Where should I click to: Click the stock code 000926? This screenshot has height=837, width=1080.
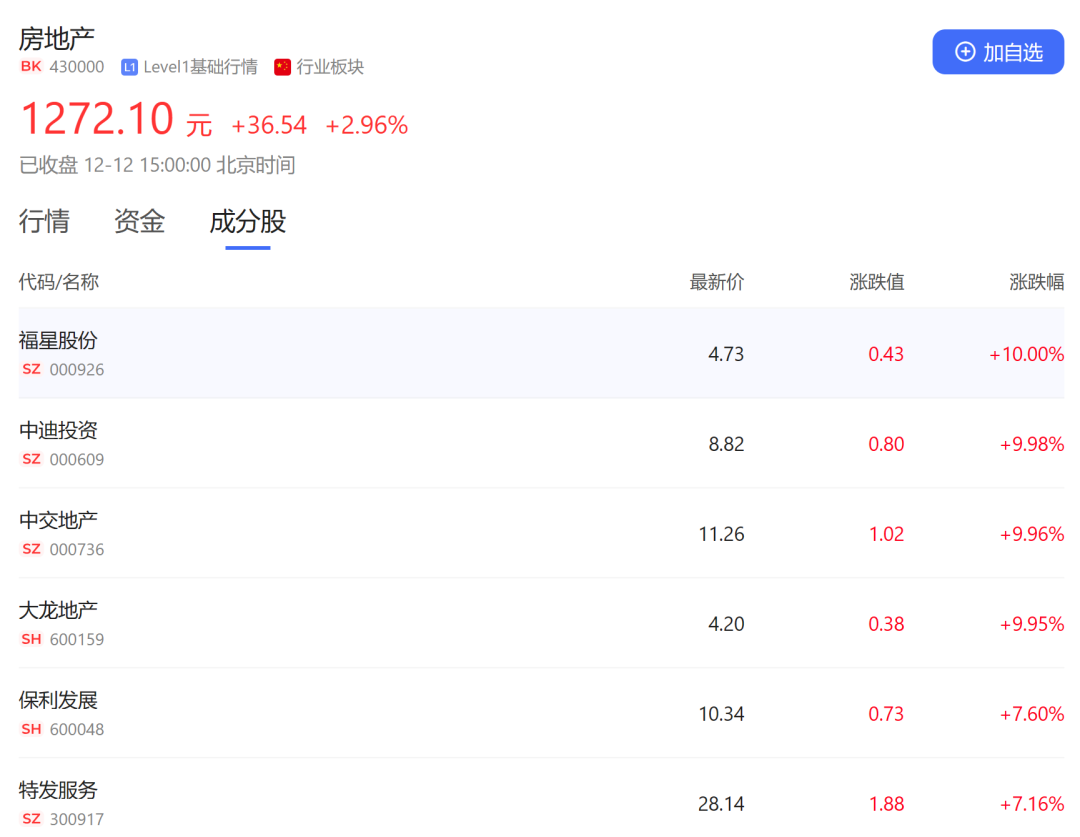tap(76, 370)
